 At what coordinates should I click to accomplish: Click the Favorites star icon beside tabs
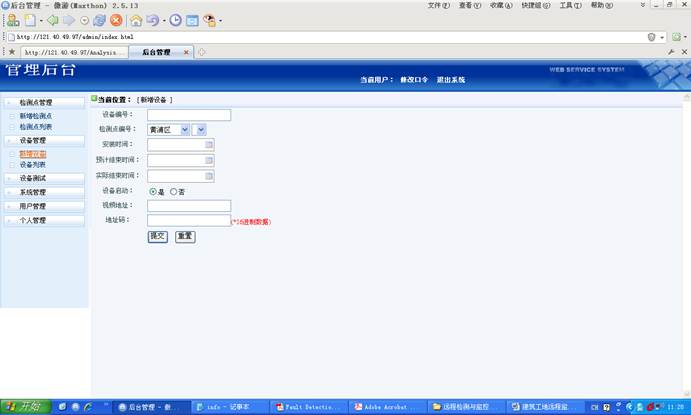pos(11,52)
